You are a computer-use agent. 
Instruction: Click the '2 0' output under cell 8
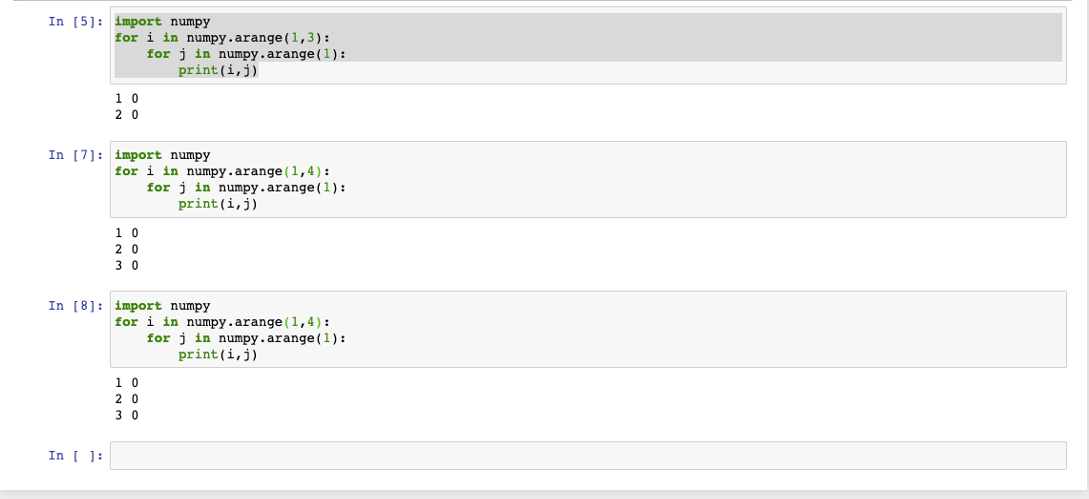pyautogui.click(x=126, y=399)
